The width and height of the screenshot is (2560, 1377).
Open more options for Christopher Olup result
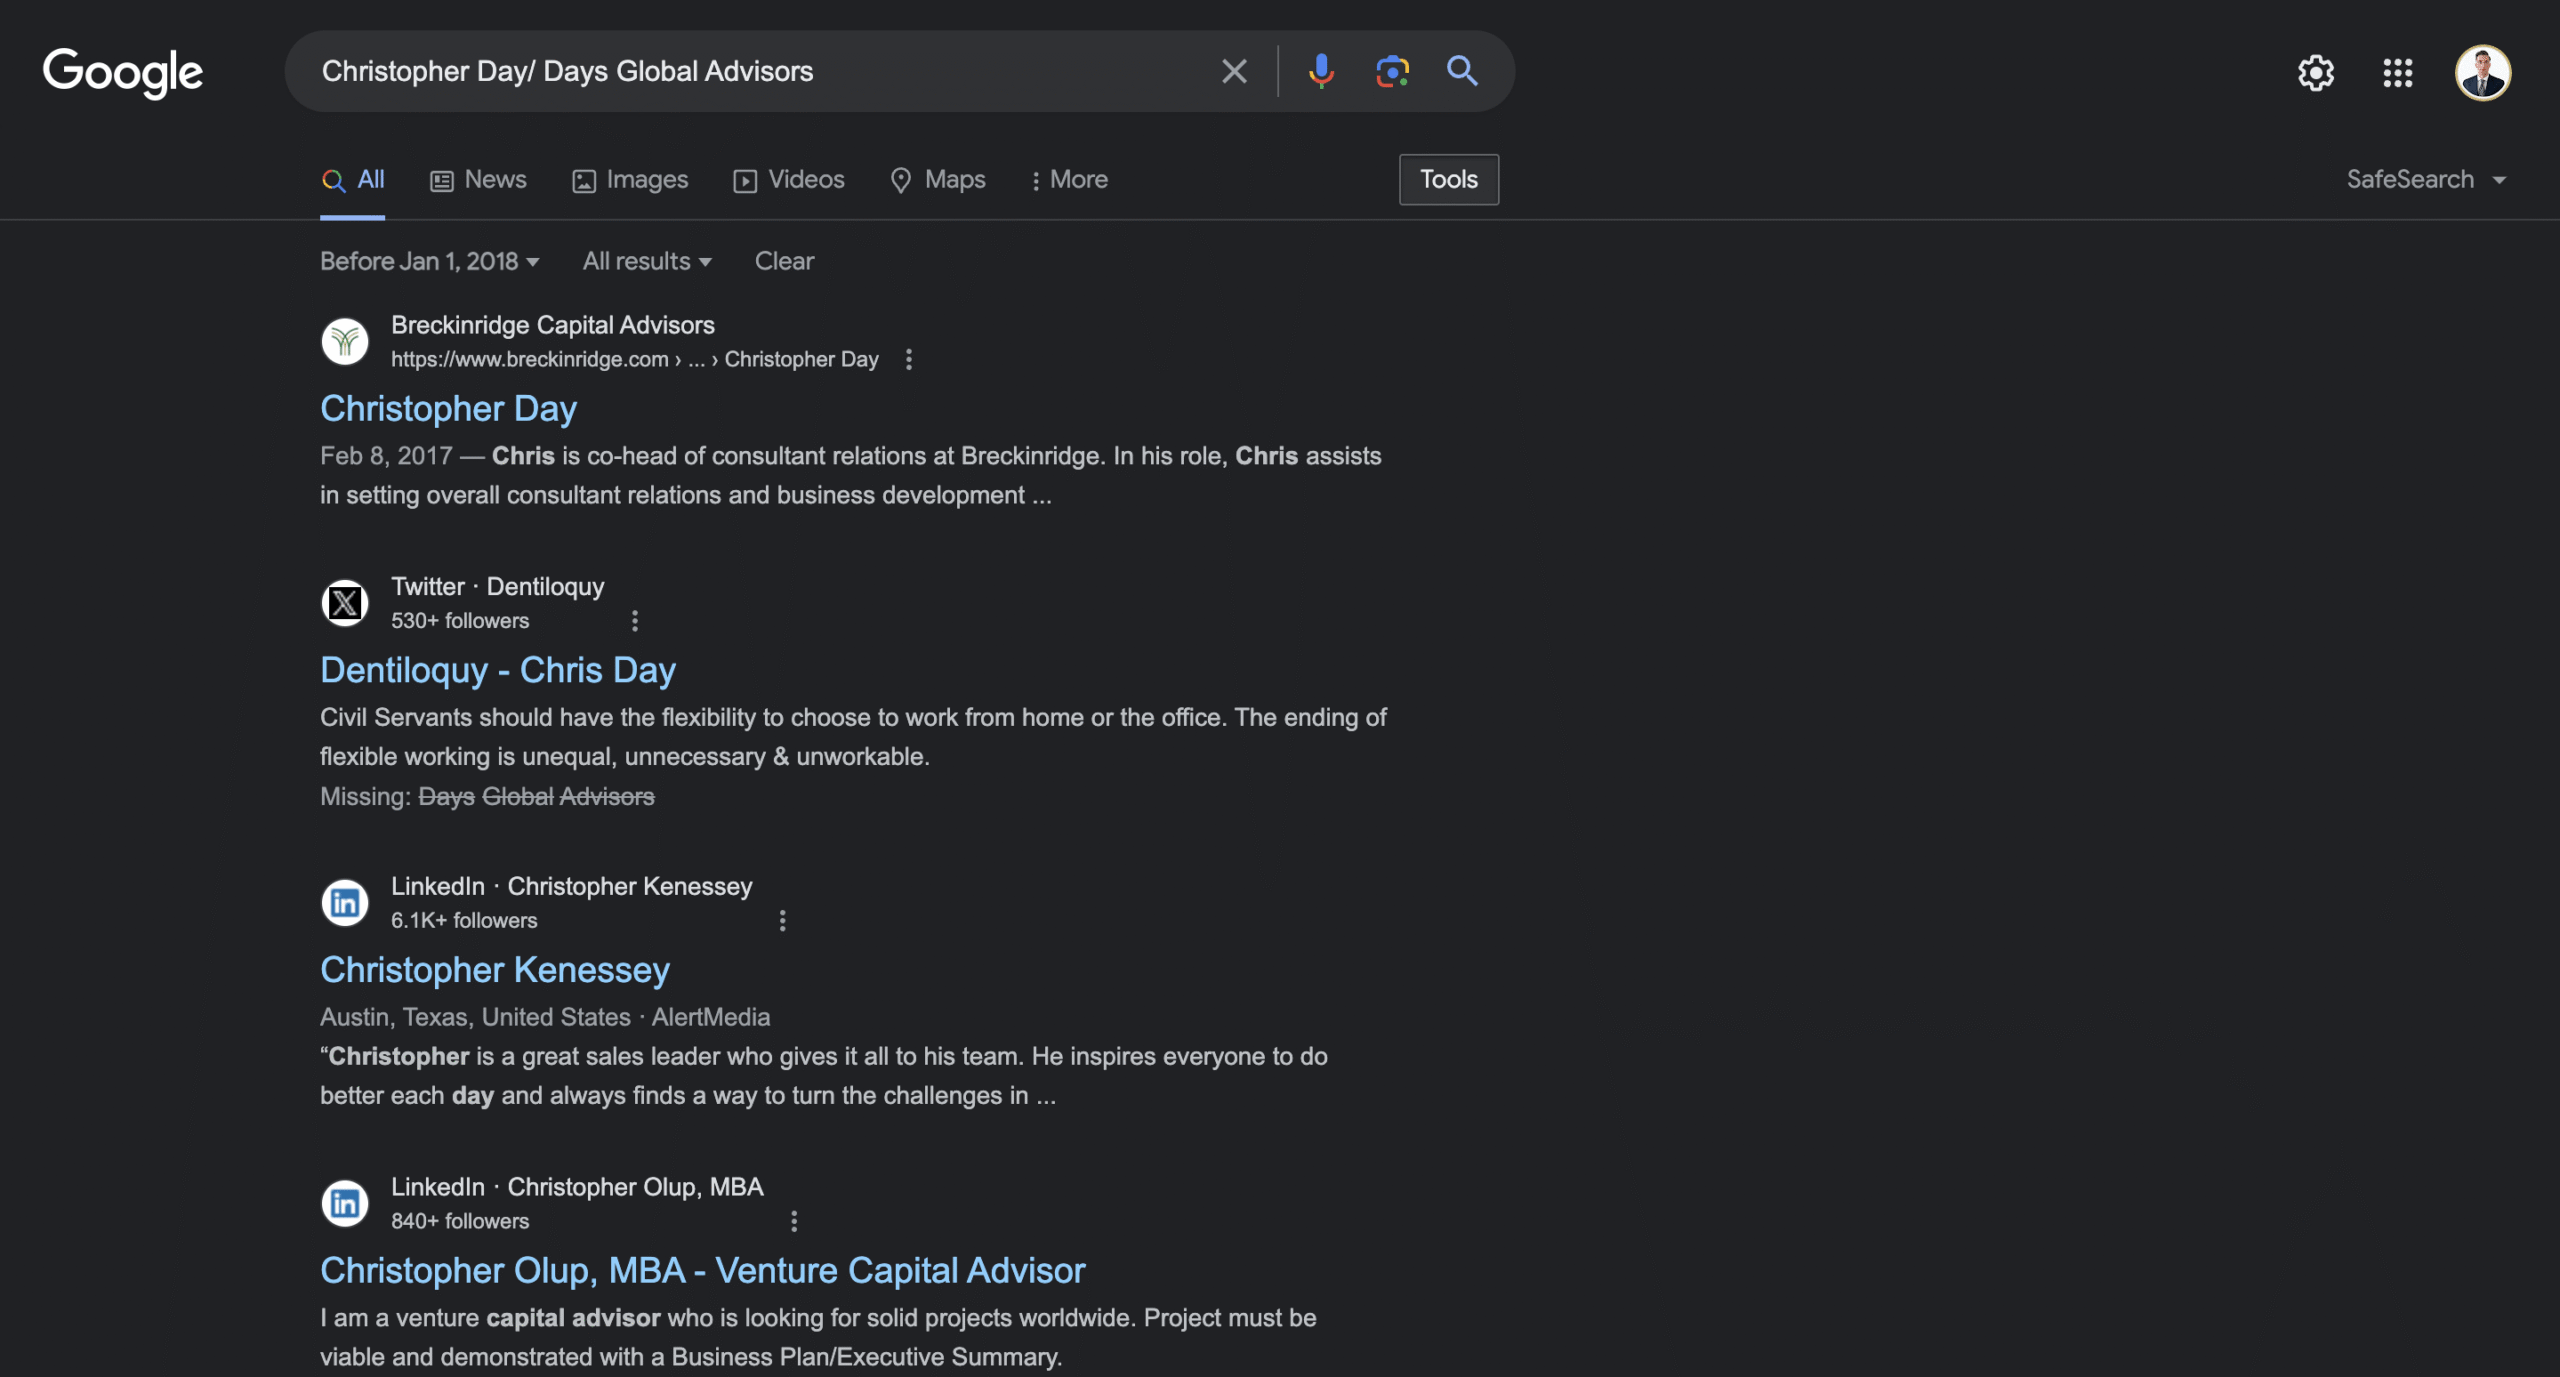click(794, 1221)
